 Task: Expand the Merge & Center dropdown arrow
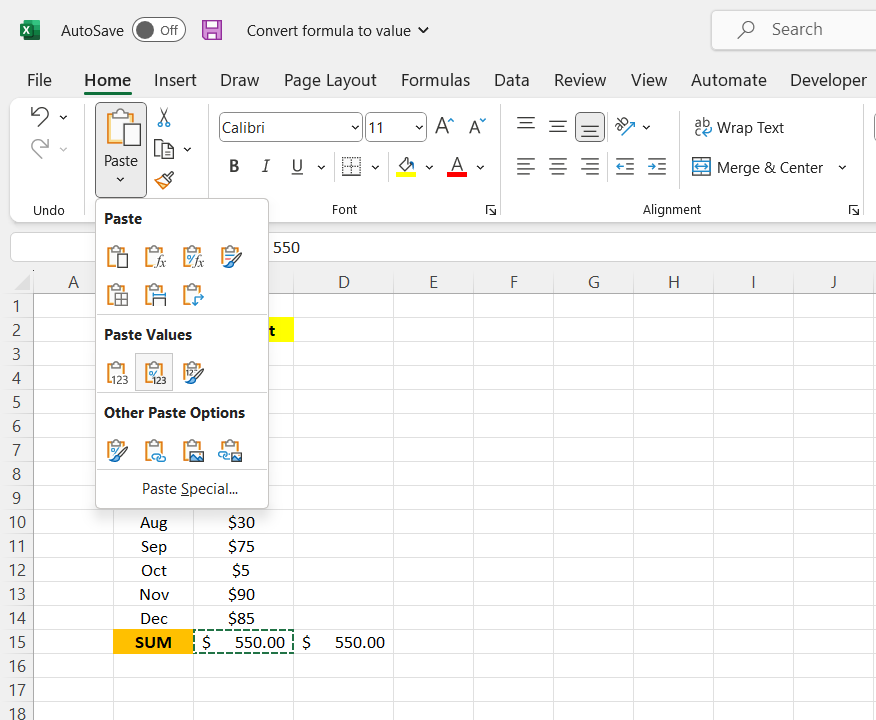842,168
